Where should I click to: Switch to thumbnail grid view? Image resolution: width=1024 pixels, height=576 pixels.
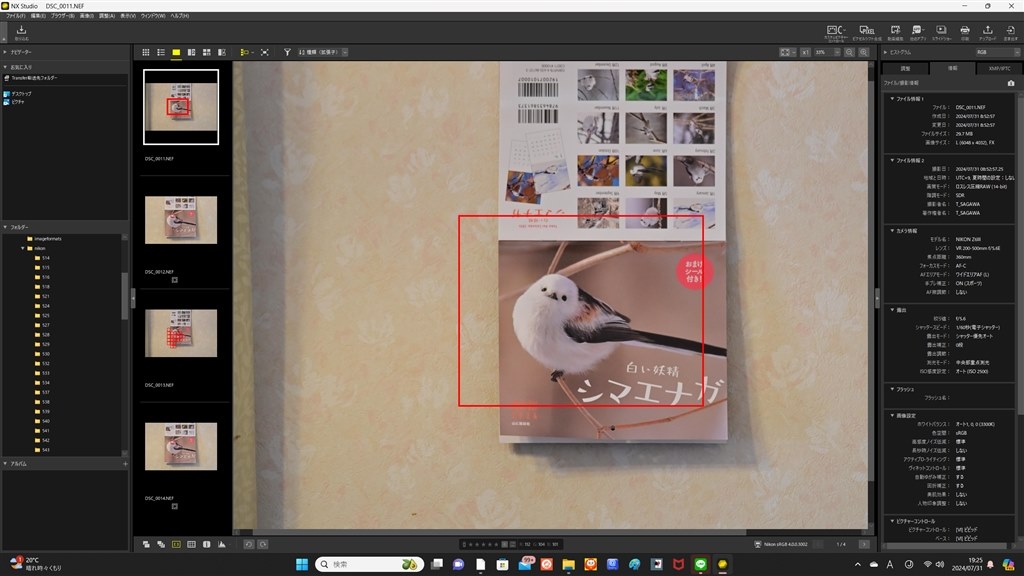click(x=146, y=52)
